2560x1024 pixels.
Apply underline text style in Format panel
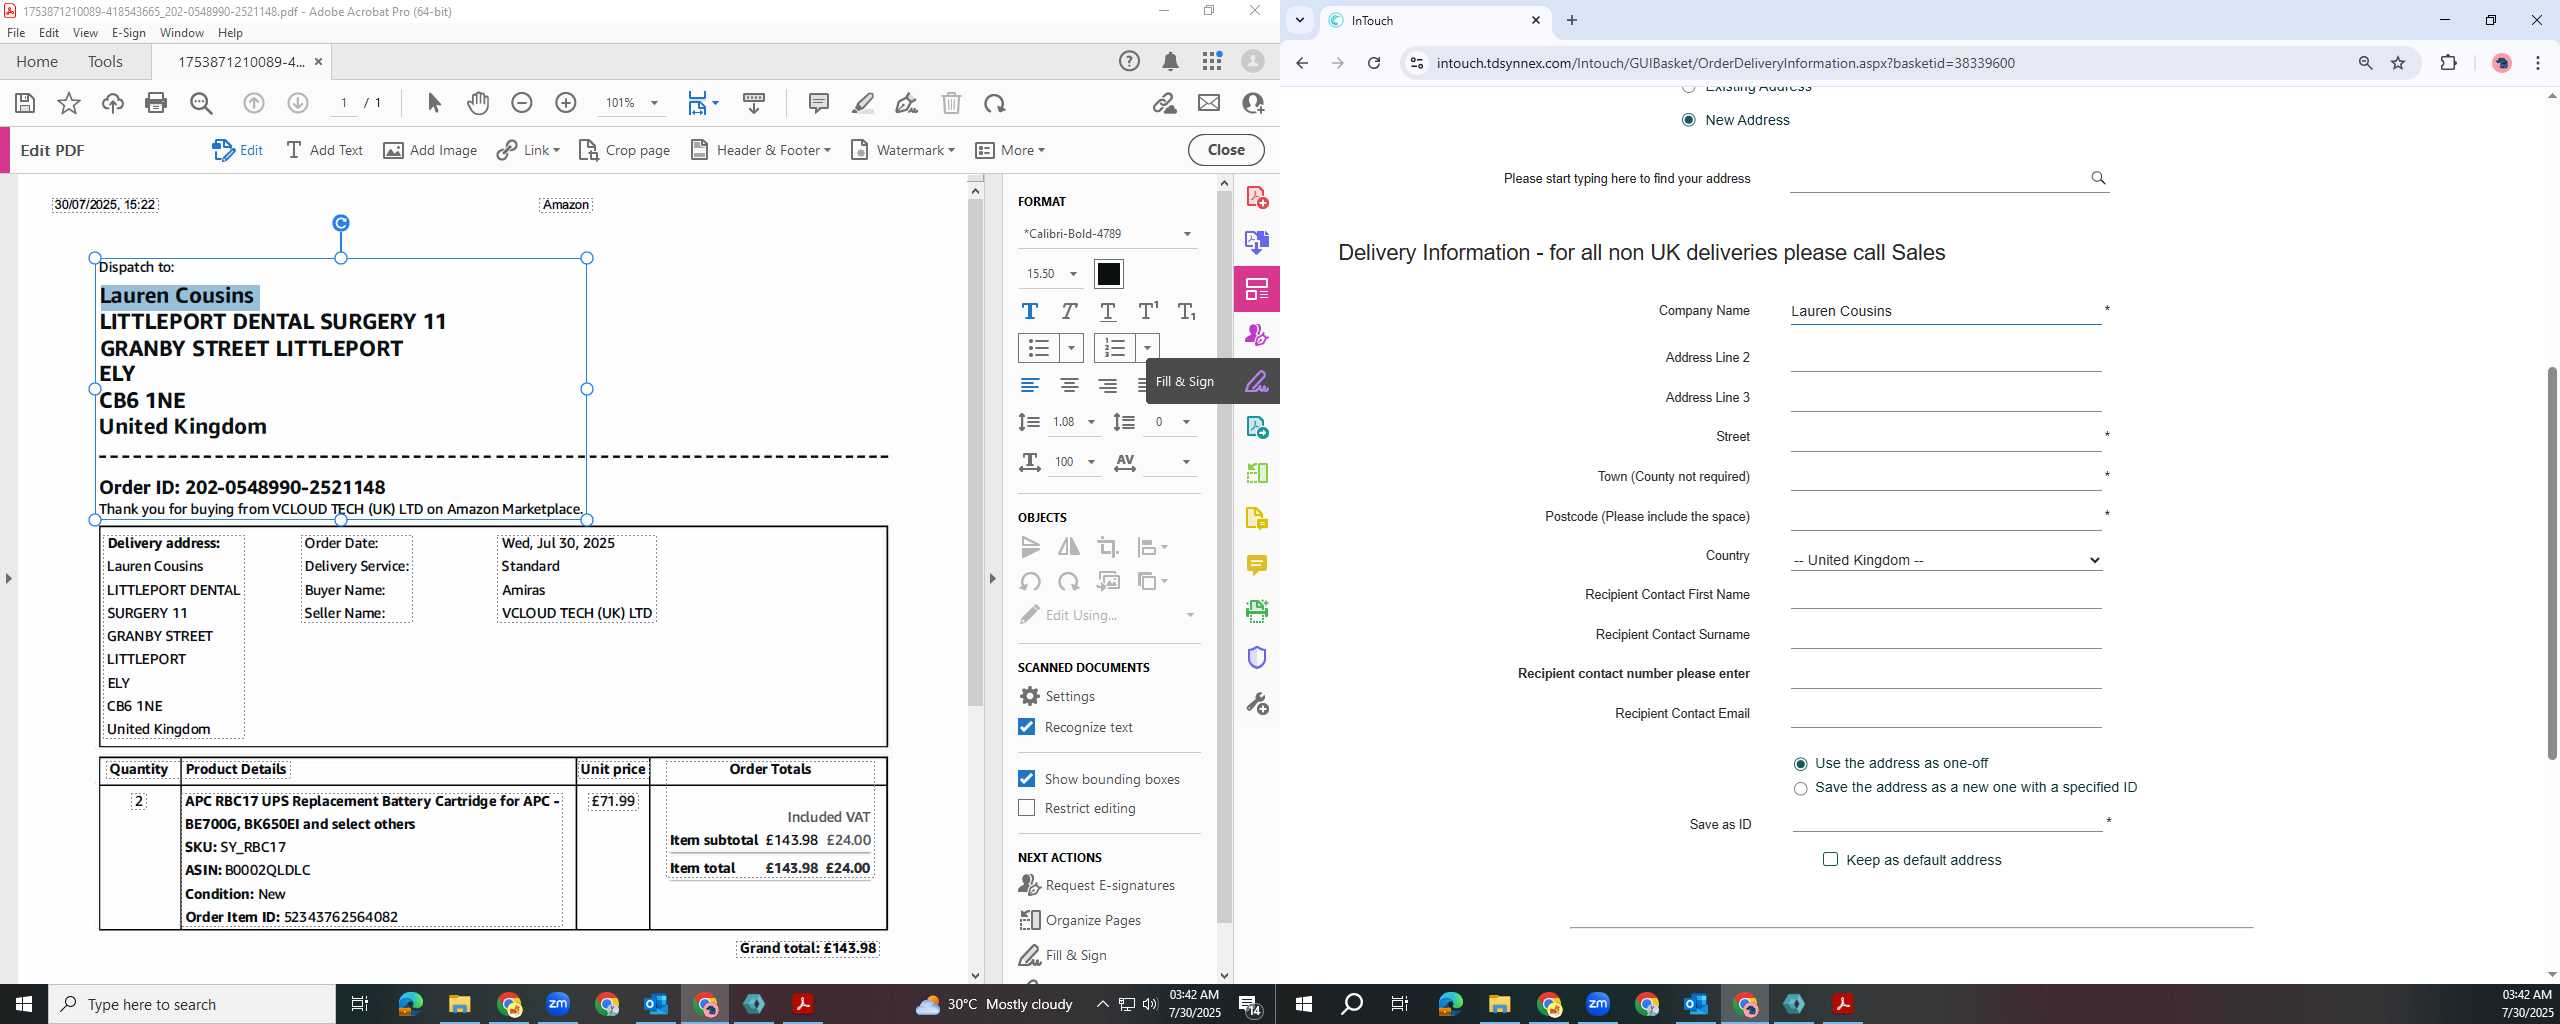tap(1108, 311)
